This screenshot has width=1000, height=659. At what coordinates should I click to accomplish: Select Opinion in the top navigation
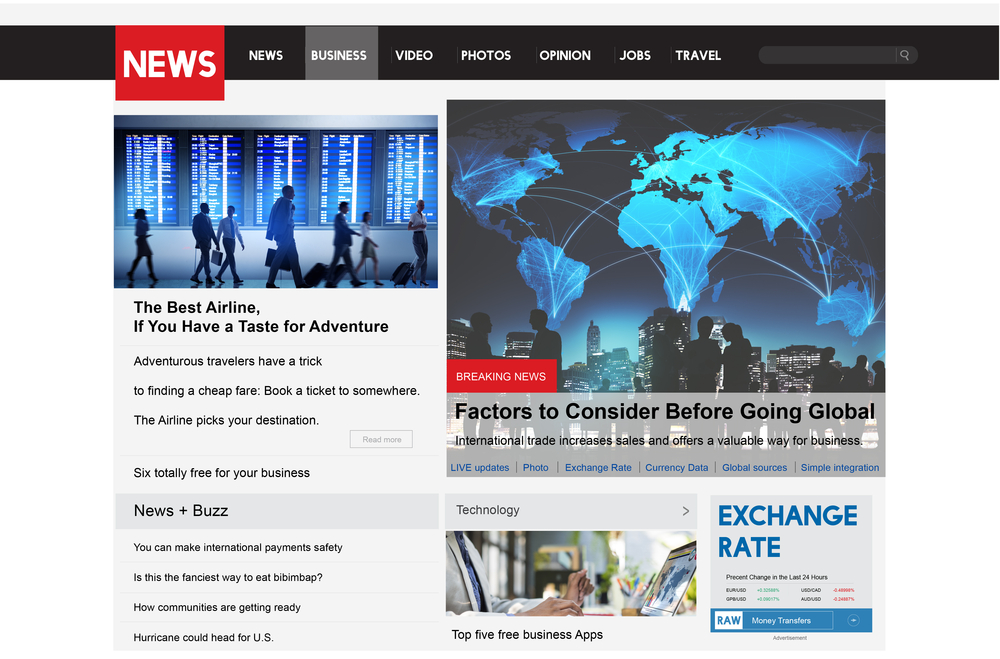(x=565, y=55)
